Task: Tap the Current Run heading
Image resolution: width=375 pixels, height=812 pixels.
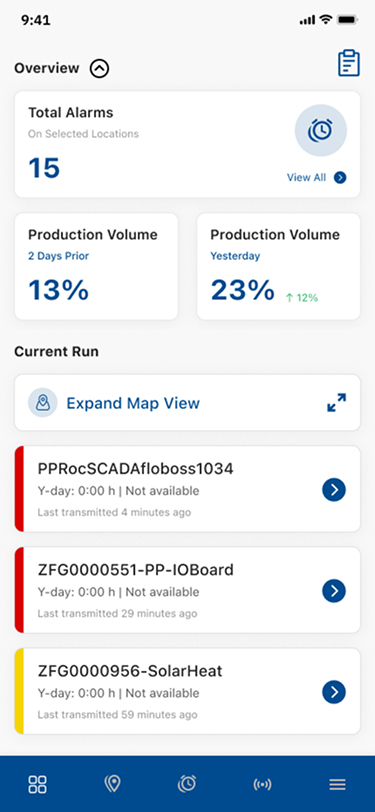Action: point(56,352)
